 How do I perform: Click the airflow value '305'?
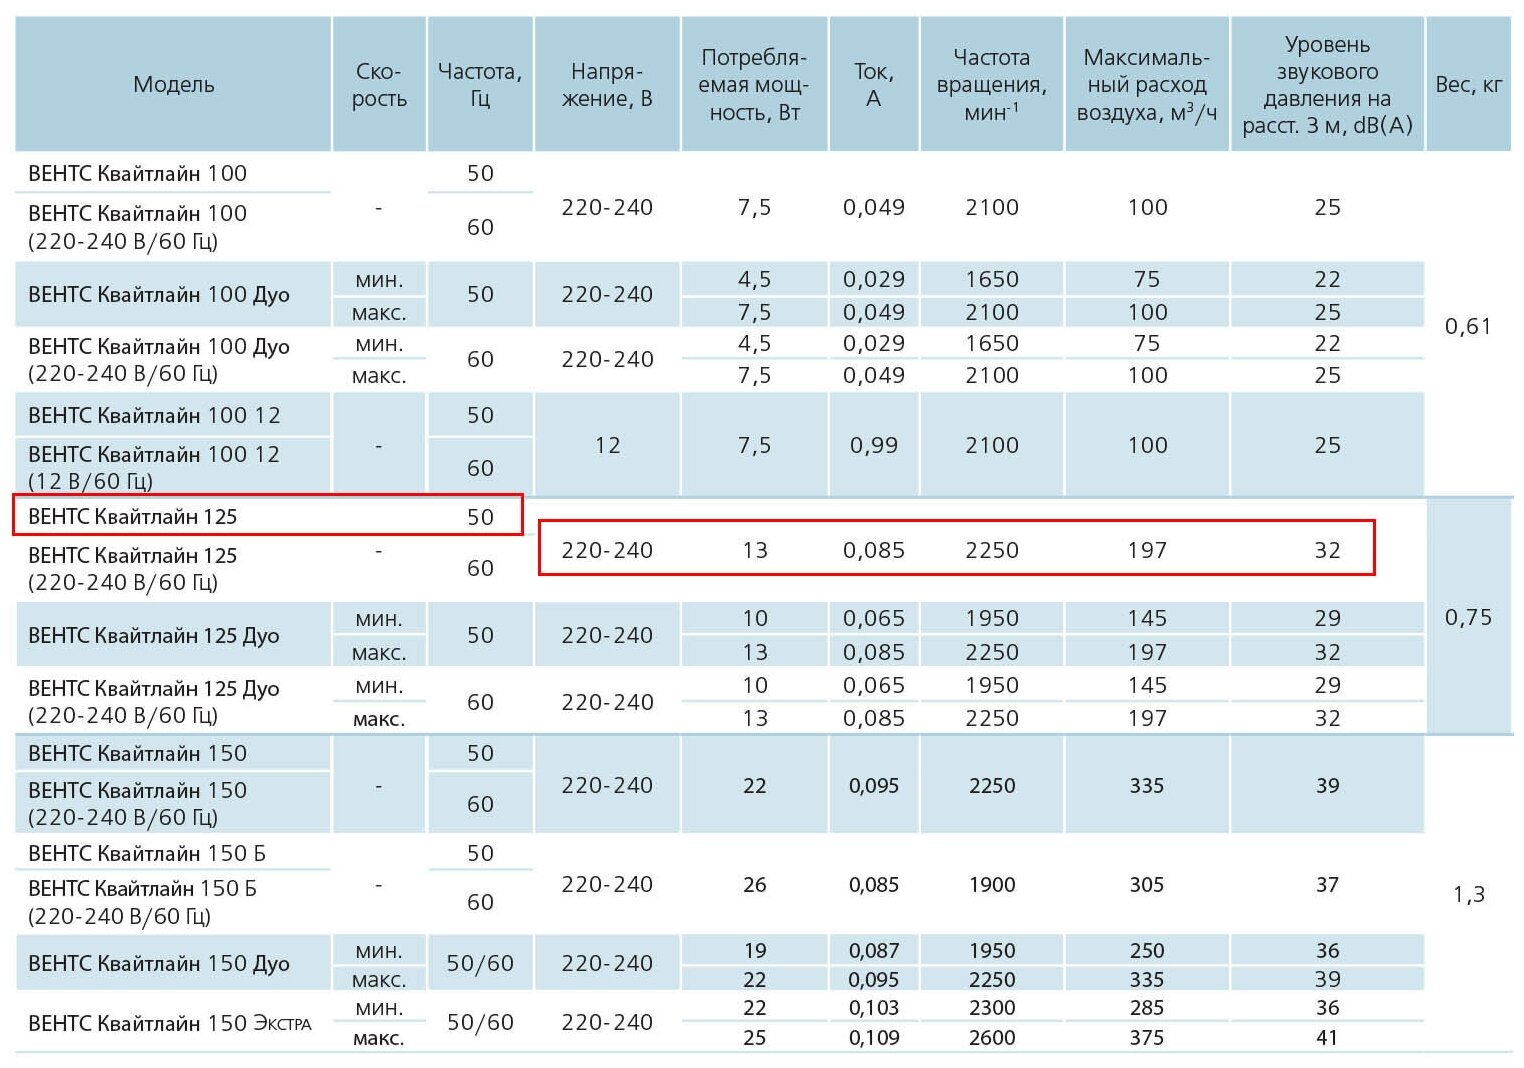pos(1147,884)
